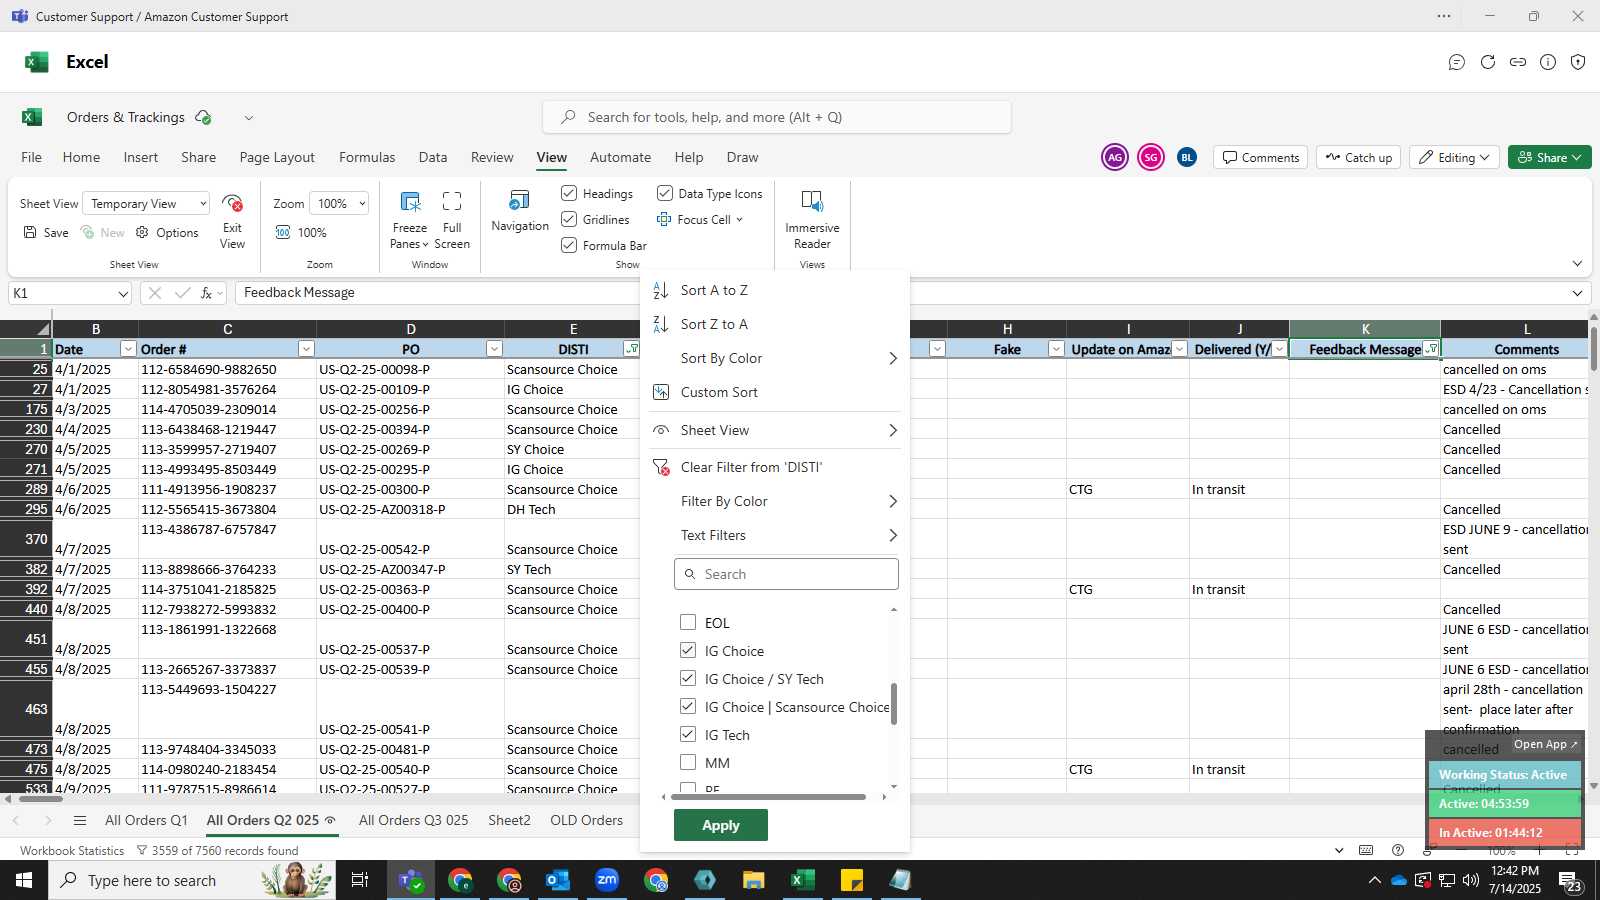Open the Date column filter dropdown

(x=128, y=349)
